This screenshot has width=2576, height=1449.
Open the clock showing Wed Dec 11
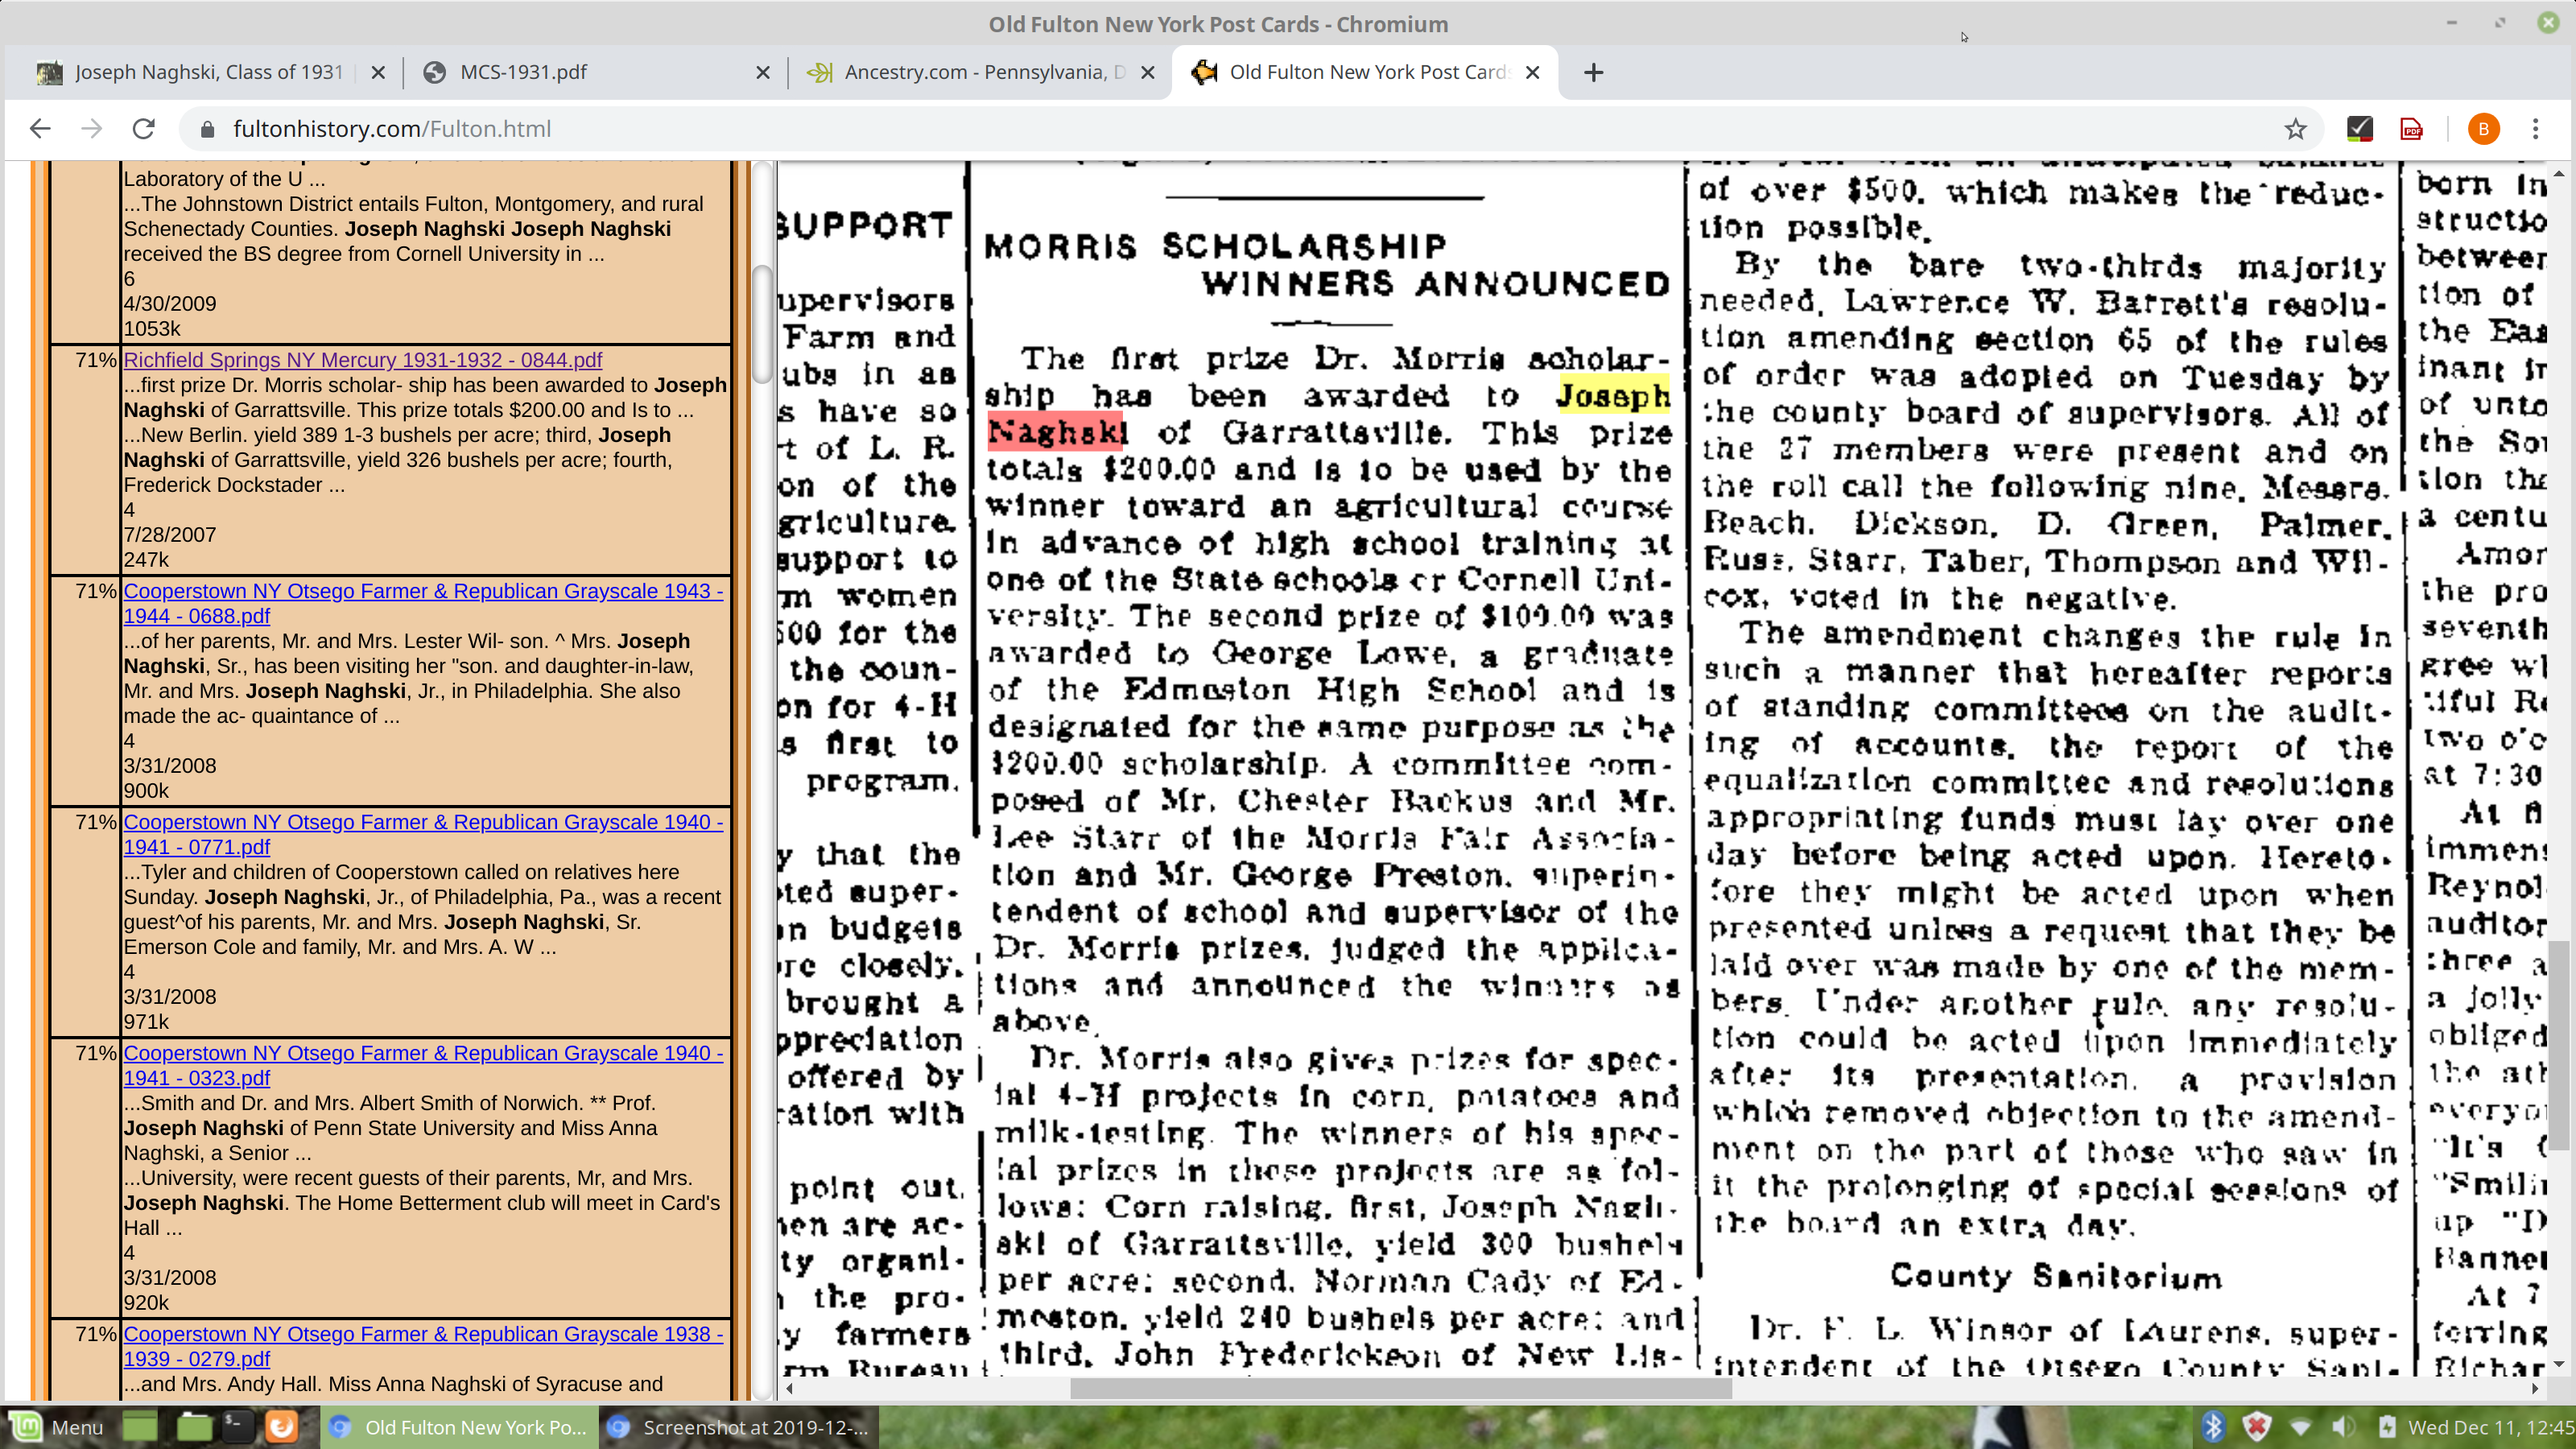tap(2490, 1427)
